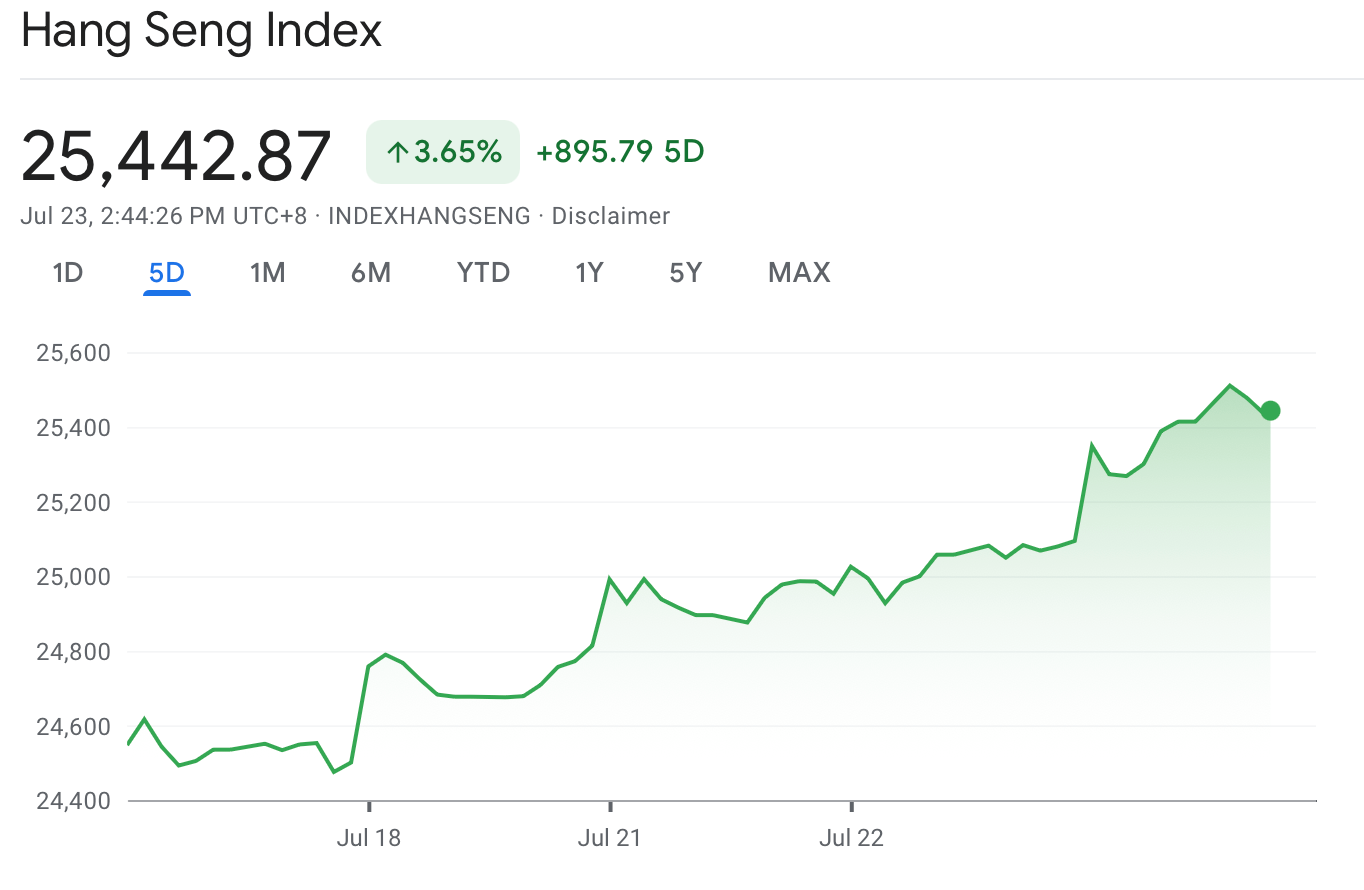Image resolution: width=1364 pixels, height=890 pixels.
Task: Click the 25,442.87 index price
Action: 176,155
